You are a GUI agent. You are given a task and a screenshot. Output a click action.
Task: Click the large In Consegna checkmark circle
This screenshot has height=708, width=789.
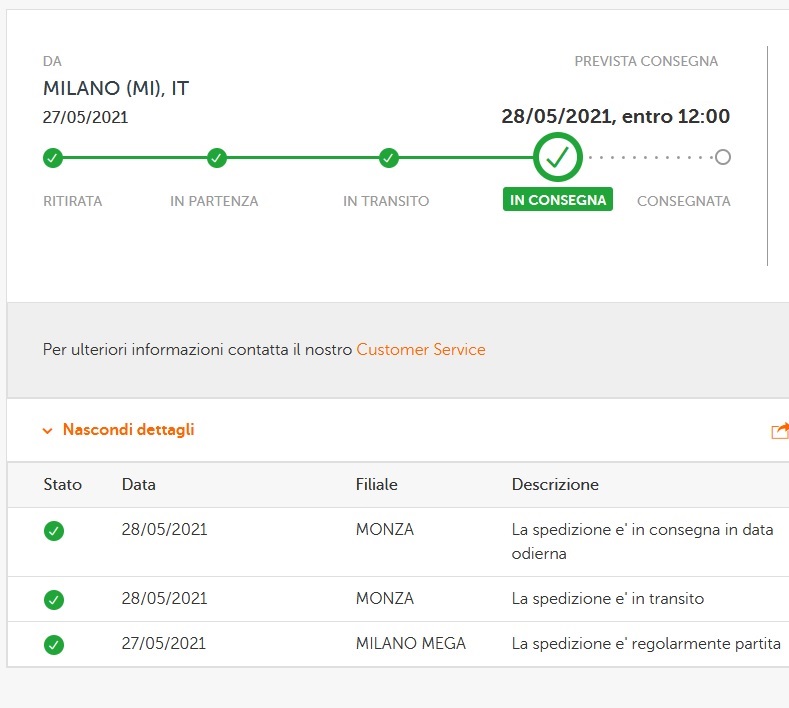pyautogui.click(x=558, y=156)
